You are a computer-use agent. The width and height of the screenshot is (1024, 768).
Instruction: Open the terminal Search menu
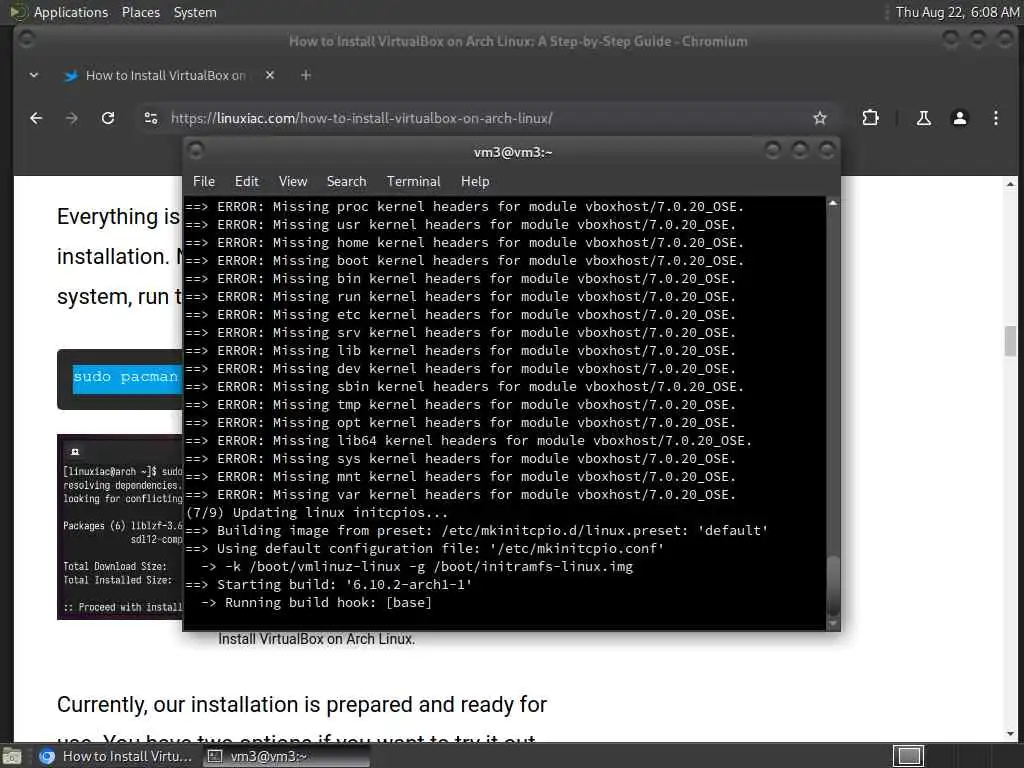(x=346, y=182)
